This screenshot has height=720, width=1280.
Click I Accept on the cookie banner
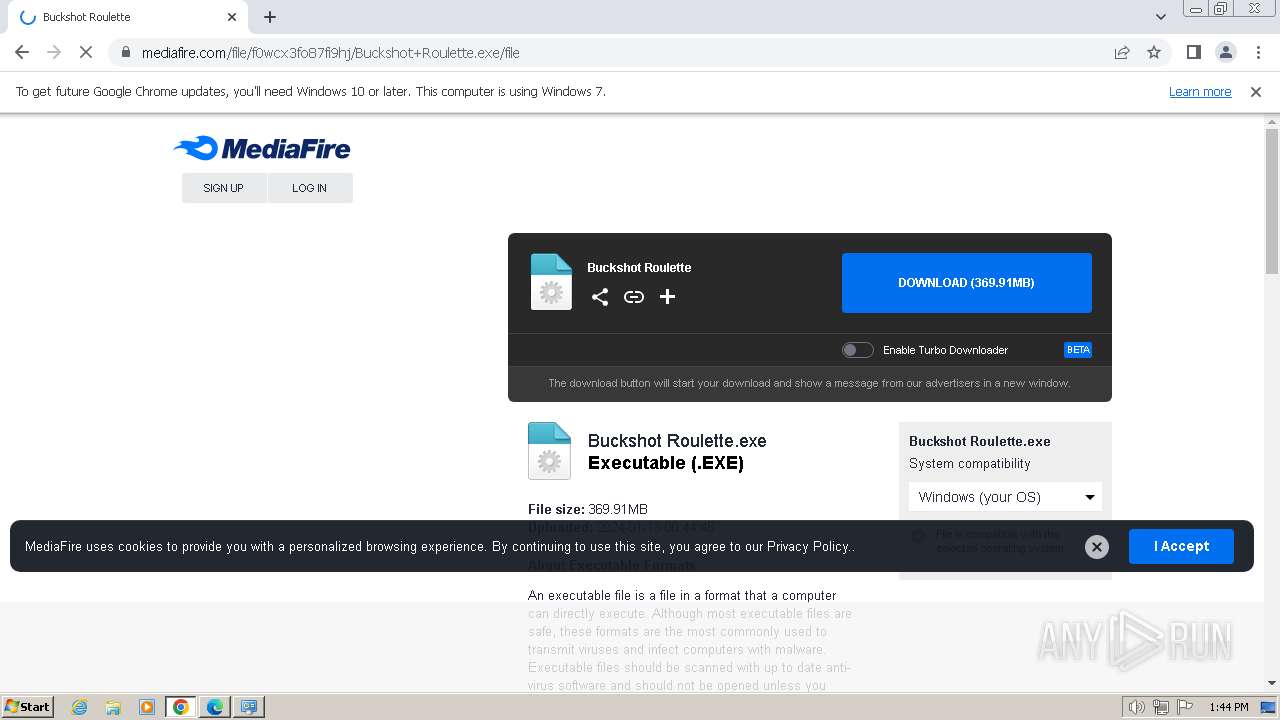[x=1181, y=547]
